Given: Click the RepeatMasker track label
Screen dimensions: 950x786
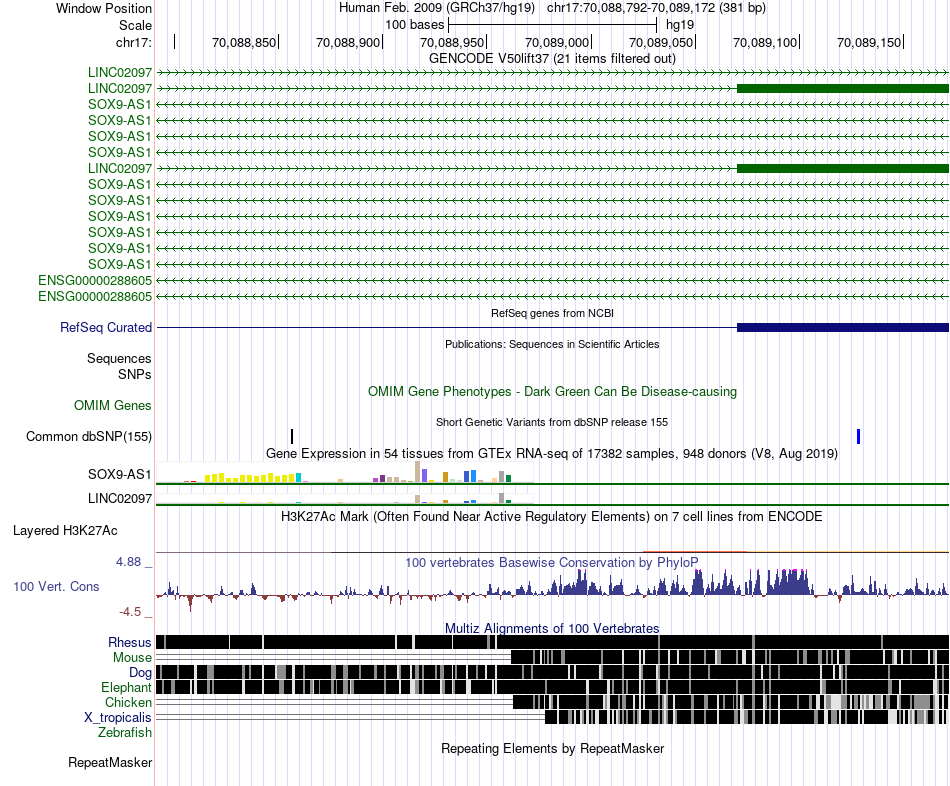Looking at the screenshot, I should tap(110, 762).
